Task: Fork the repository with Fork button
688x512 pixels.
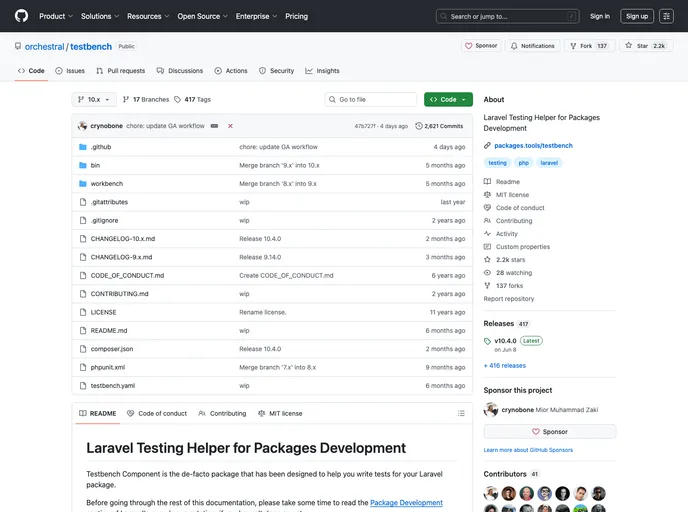Action: pos(589,46)
